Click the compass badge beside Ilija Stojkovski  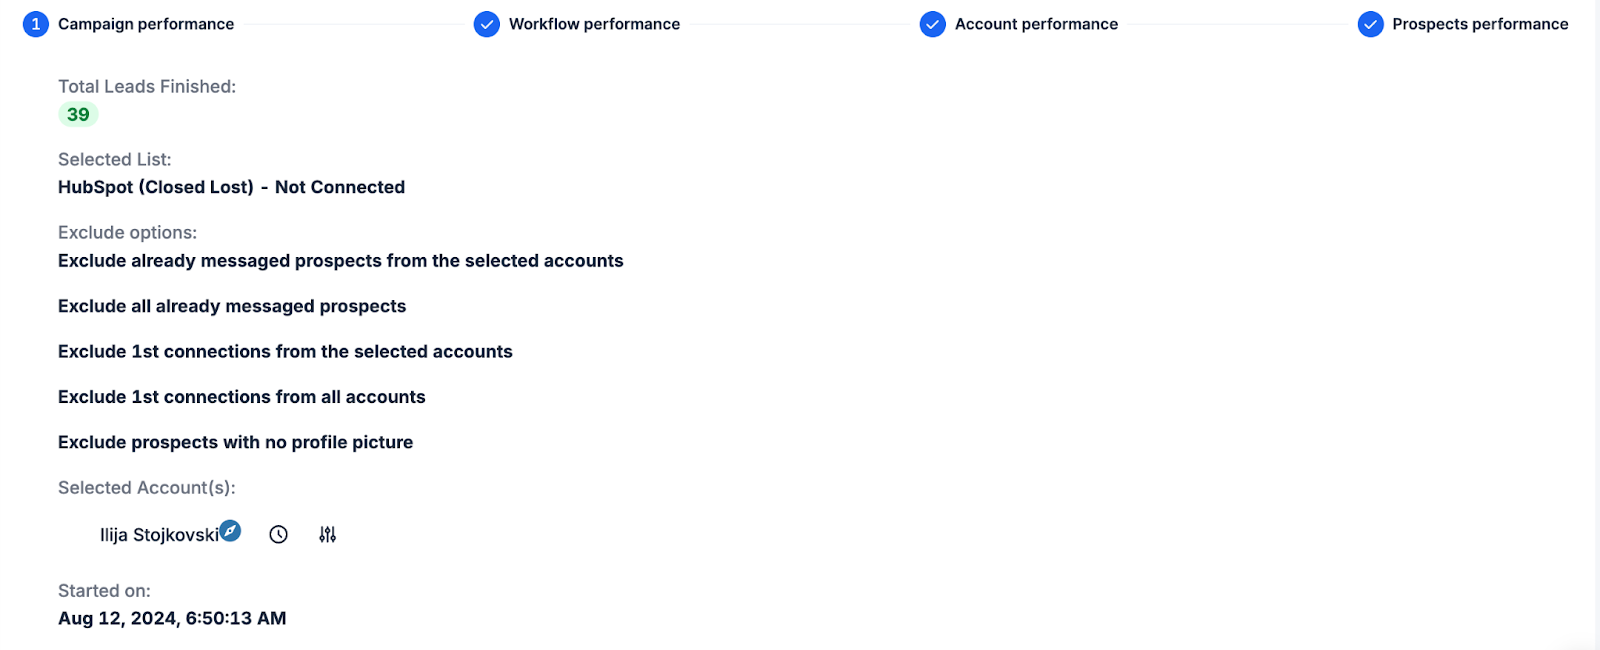pyautogui.click(x=230, y=531)
